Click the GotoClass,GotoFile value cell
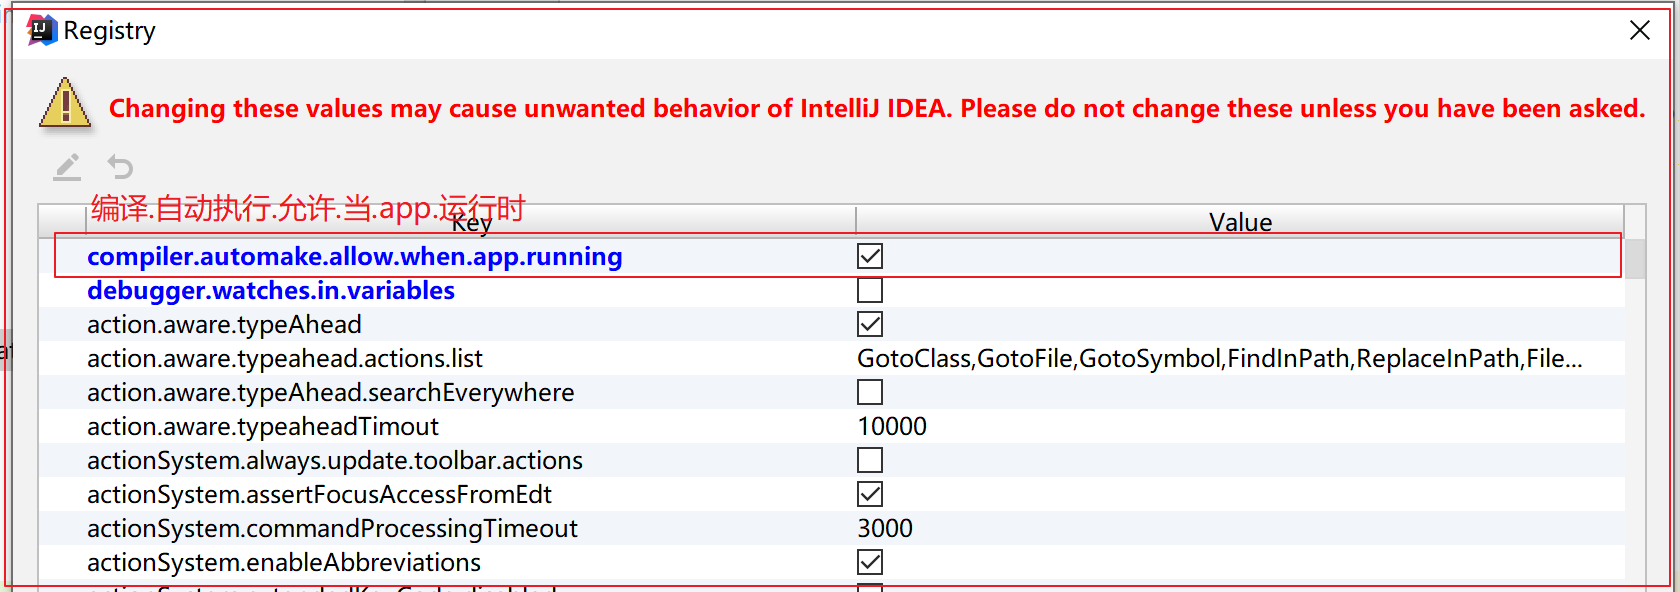This screenshot has width=1679, height=592. click(x=1220, y=359)
